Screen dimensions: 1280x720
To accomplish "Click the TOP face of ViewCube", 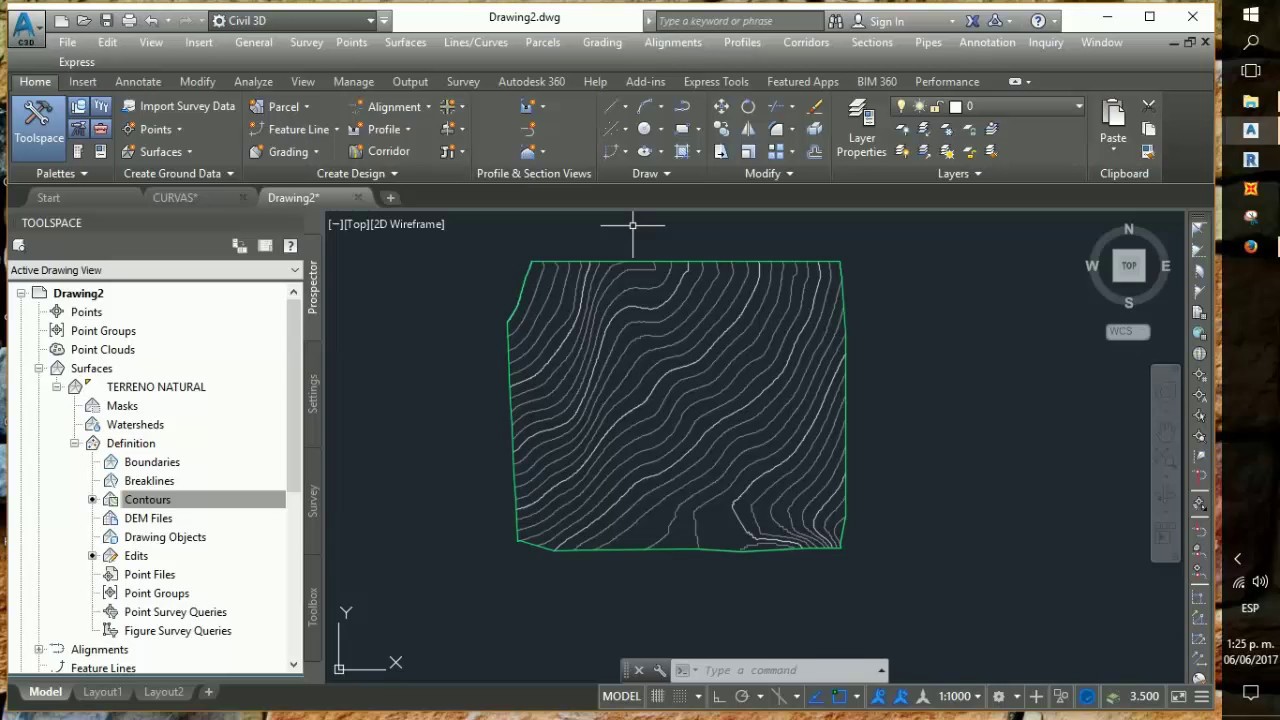I will click(1129, 266).
